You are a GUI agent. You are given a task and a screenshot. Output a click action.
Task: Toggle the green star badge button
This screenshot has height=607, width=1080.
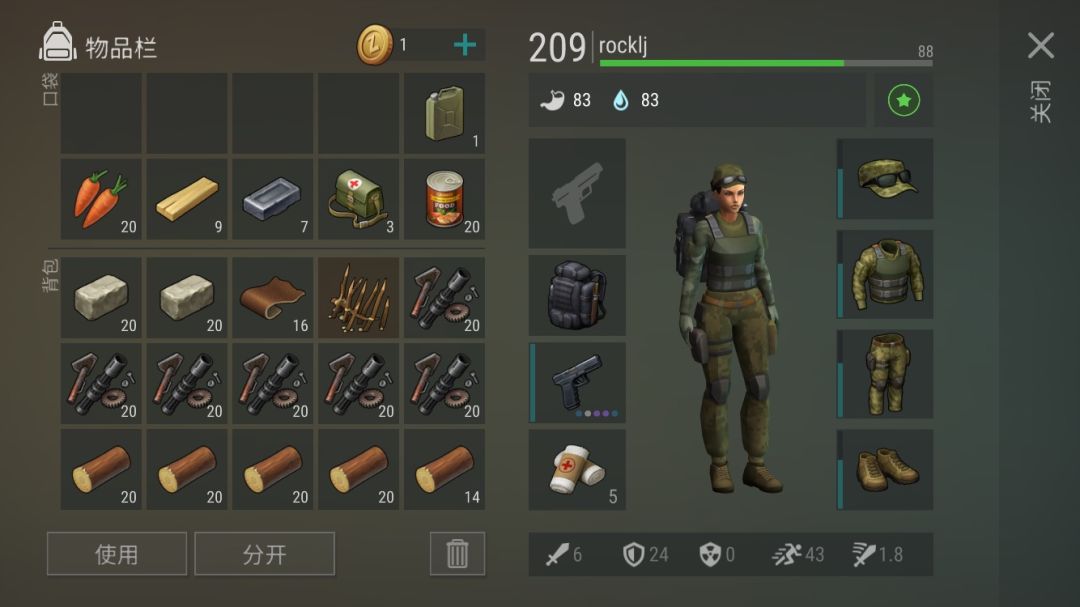point(904,101)
